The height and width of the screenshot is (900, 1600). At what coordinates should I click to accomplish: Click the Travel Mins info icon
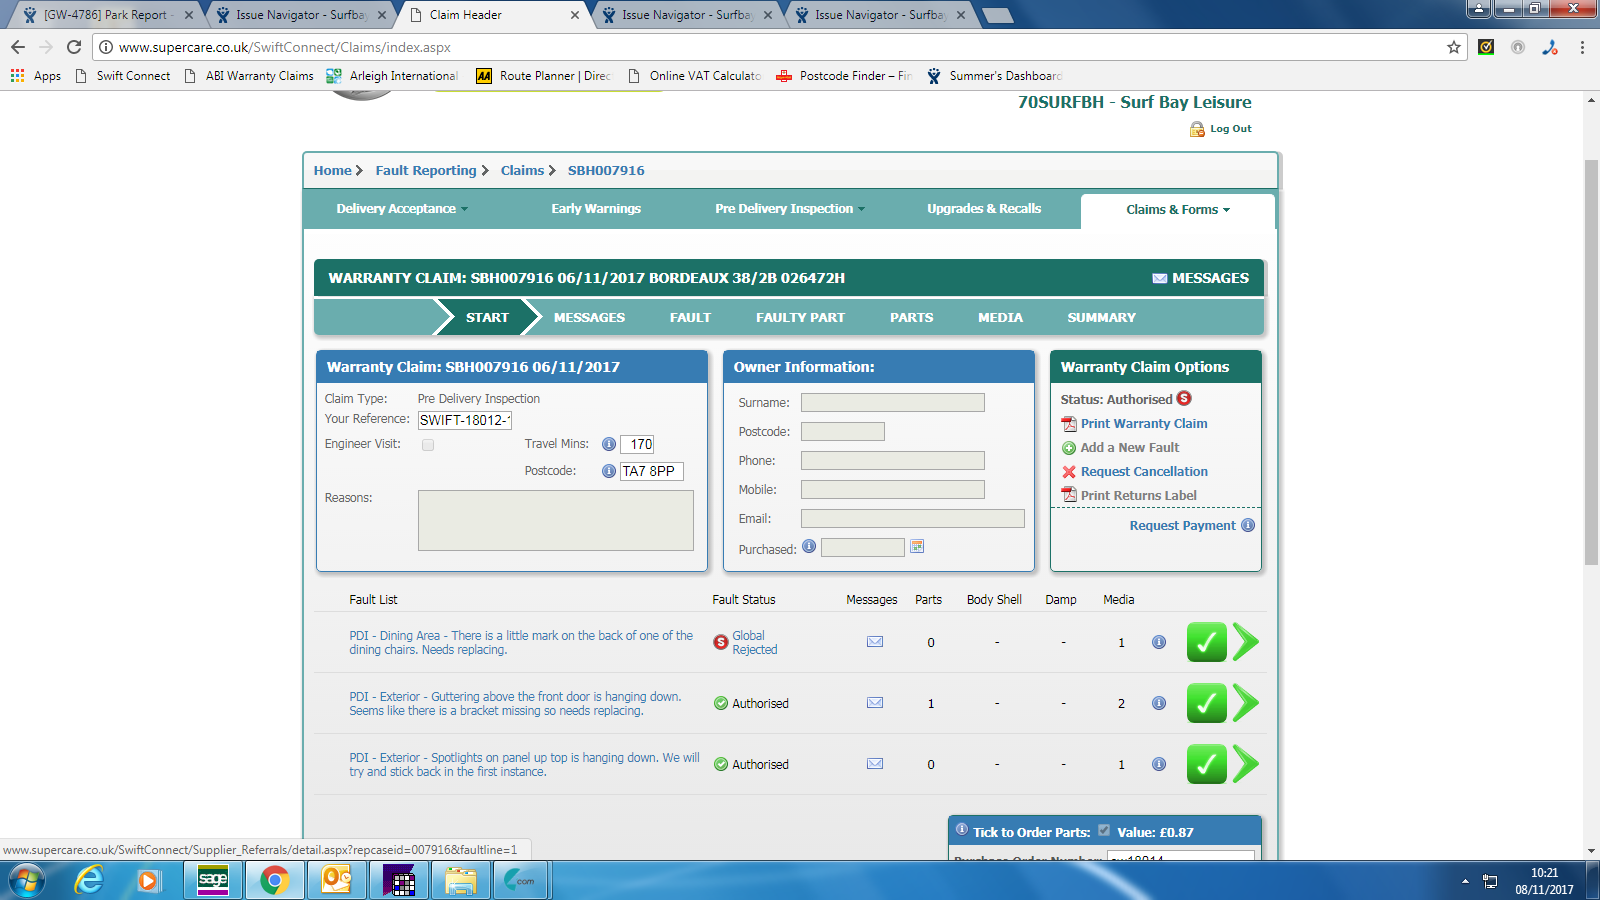pyautogui.click(x=609, y=444)
